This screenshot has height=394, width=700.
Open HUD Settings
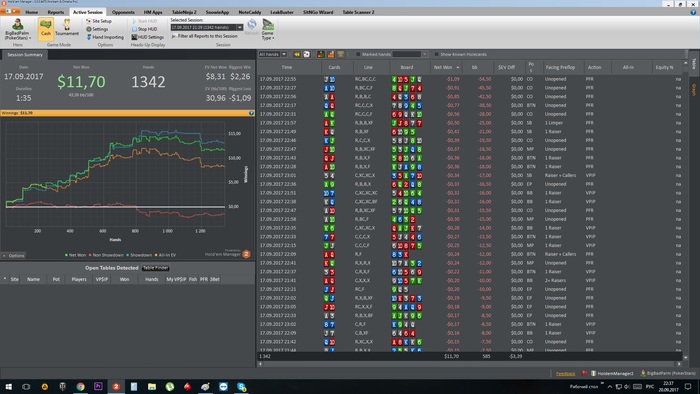[x=147, y=37]
